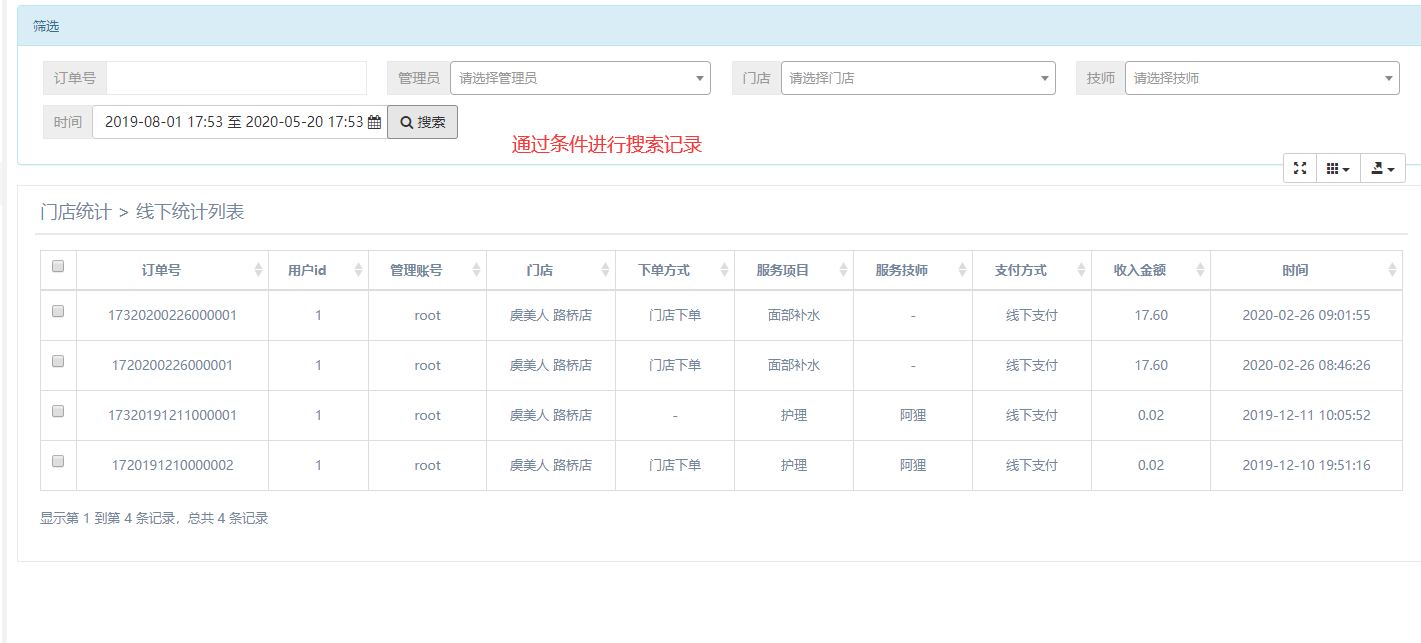Viewport: 1421px width, 643px height.
Task: Click timestamp 2020-02-26 08:46:26
Action: (1306, 365)
